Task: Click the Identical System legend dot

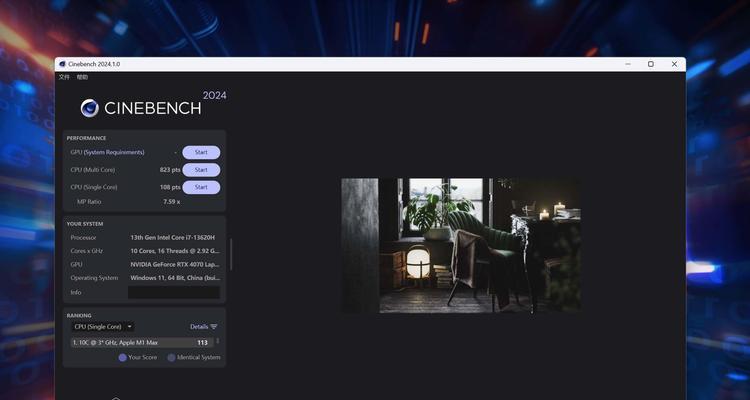Action: click(171, 357)
